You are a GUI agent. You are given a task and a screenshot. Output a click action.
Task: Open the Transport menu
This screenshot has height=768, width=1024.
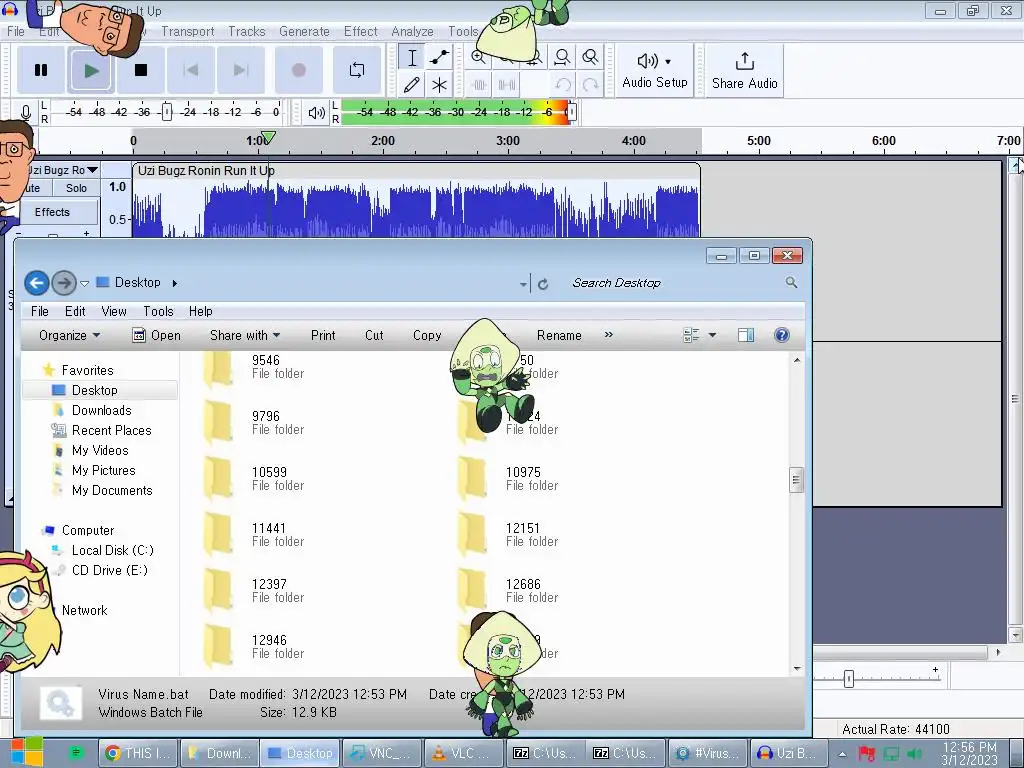coord(187,31)
